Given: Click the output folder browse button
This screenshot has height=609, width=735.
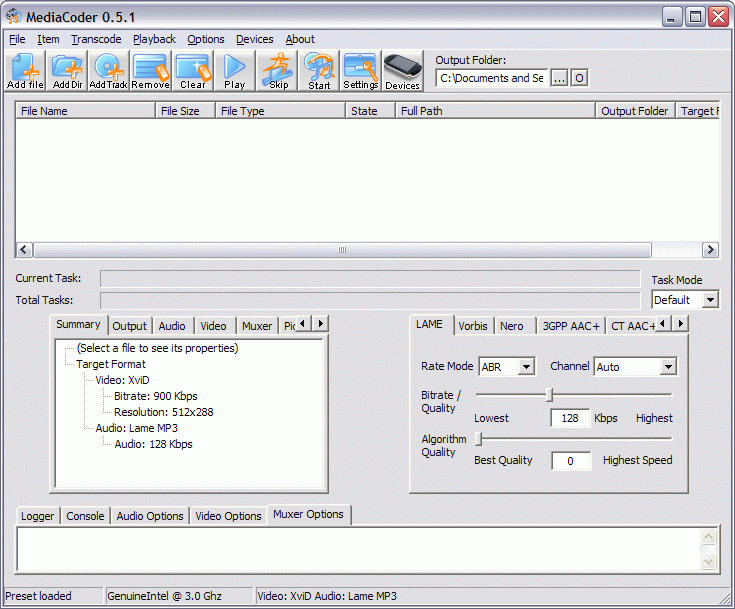Looking at the screenshot, I should (x=560, y=78).
